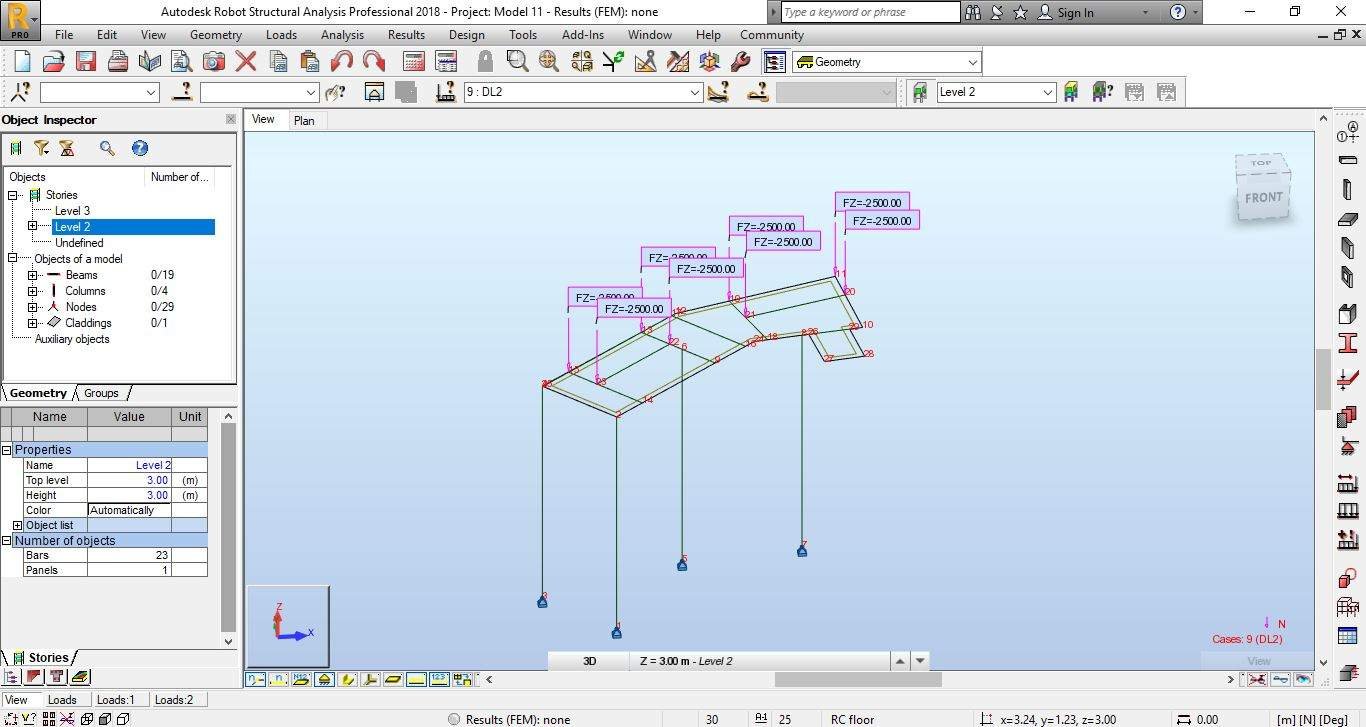Screen dimensions: 1366x727
Task: Click the Delete red X icon
Action: (x=246, y=62)
